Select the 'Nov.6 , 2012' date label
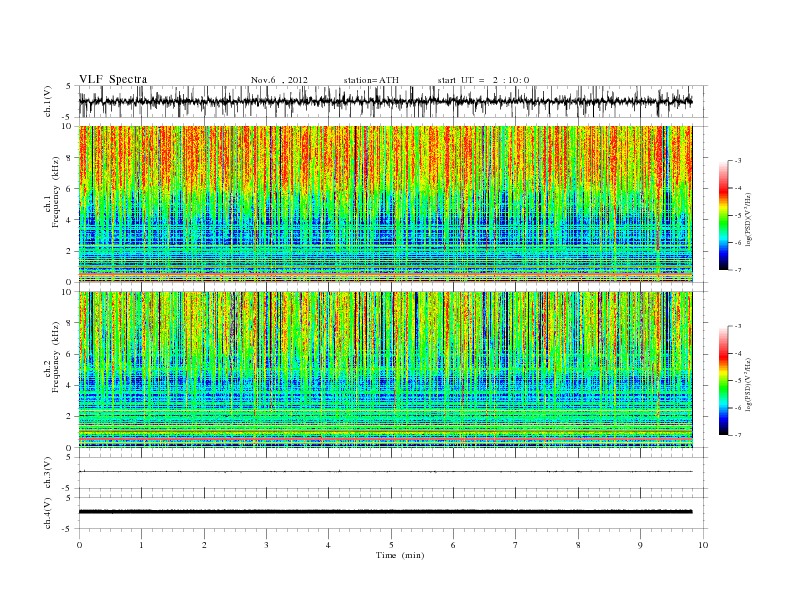 point(279,80)
